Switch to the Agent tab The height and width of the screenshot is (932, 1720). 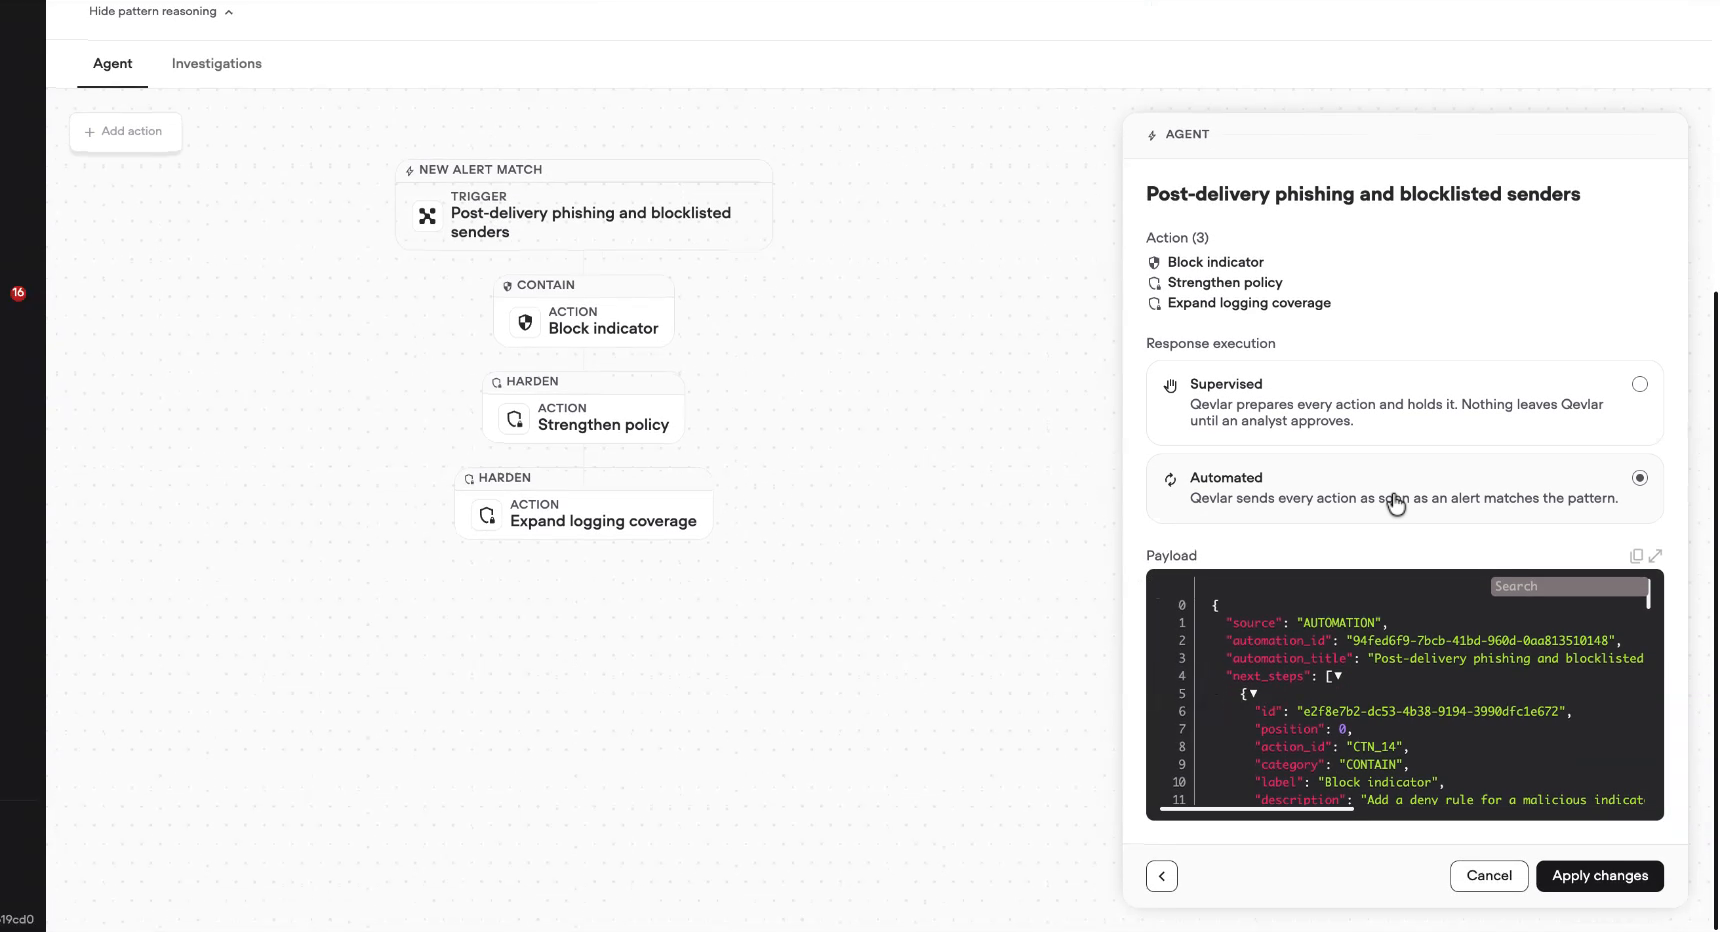click(113, 63)
